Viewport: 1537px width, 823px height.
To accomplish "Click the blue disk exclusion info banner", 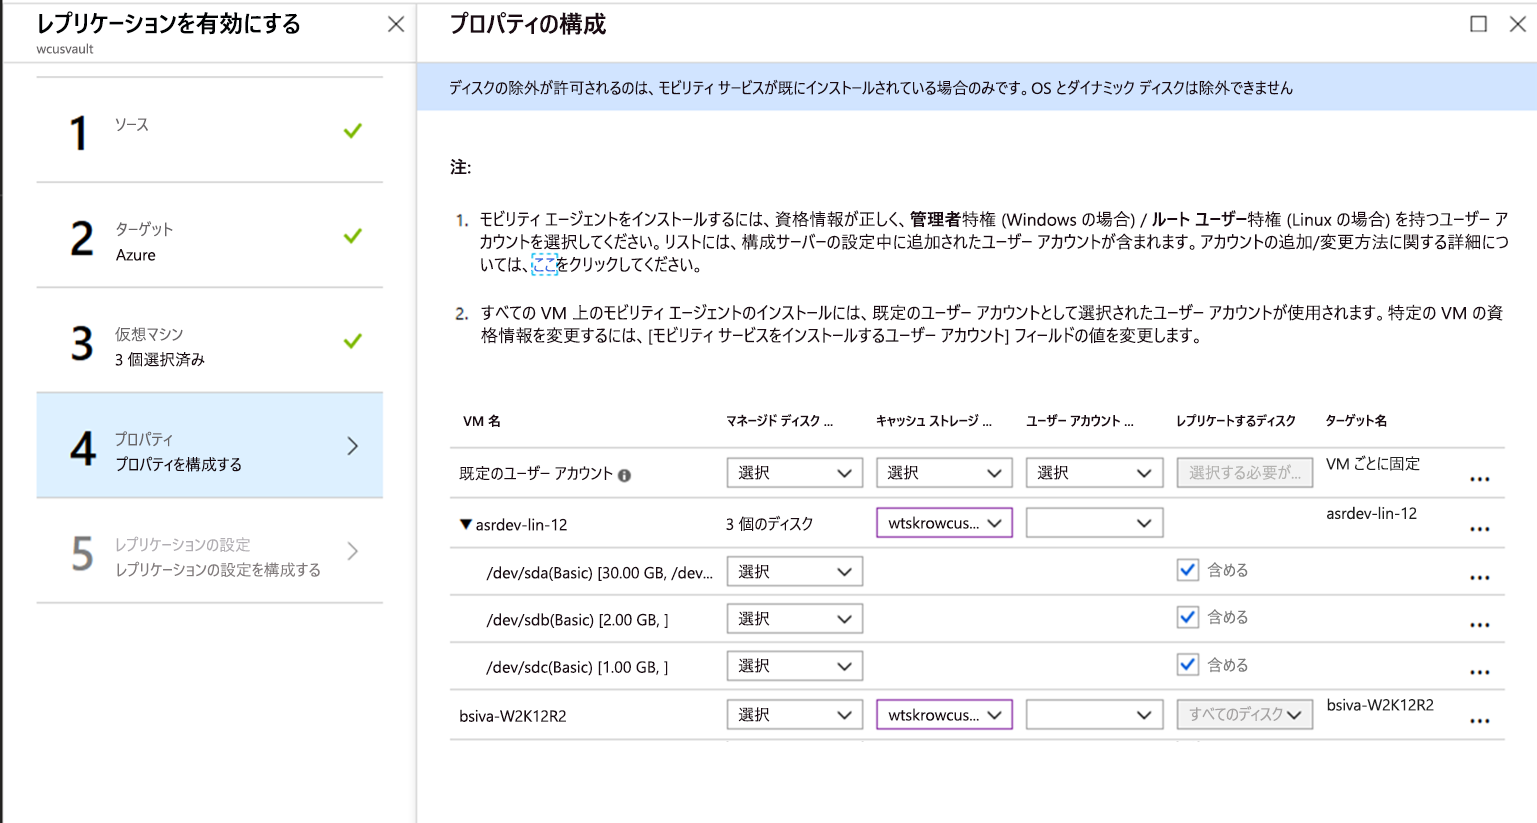I will [977, 87].
